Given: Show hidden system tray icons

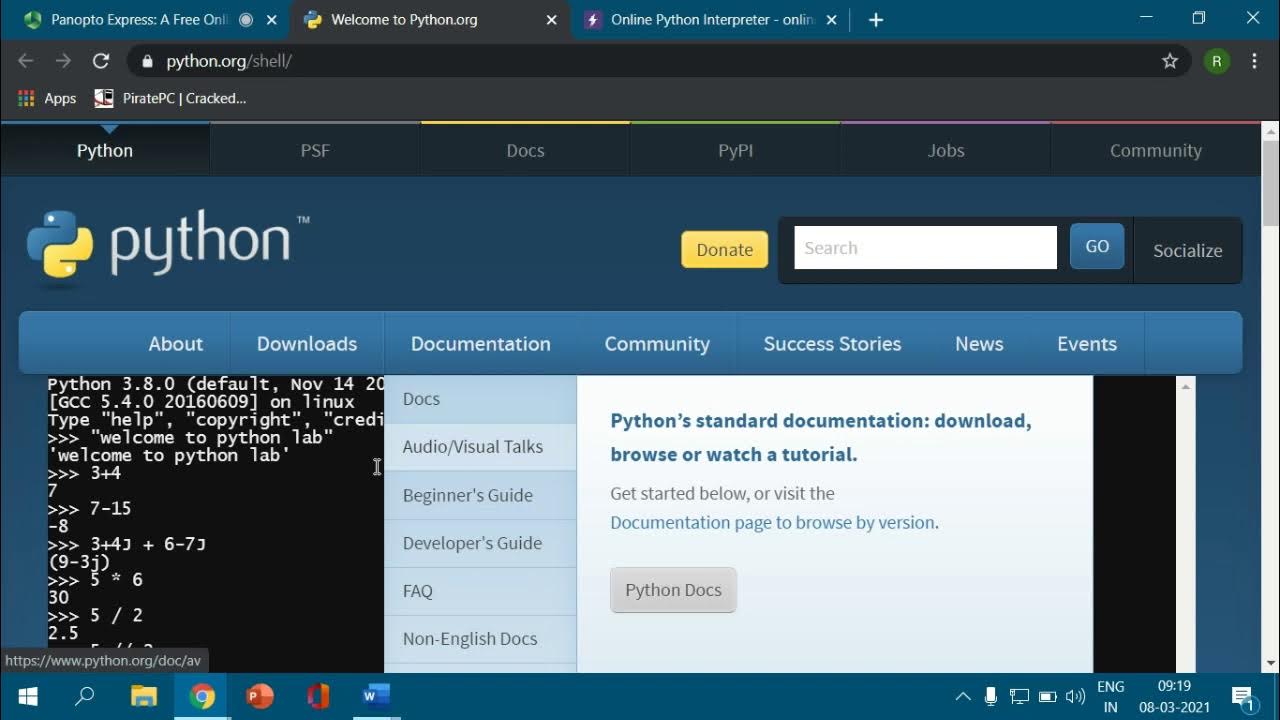Looking at the screenshot, I should (x=962, y=697).
